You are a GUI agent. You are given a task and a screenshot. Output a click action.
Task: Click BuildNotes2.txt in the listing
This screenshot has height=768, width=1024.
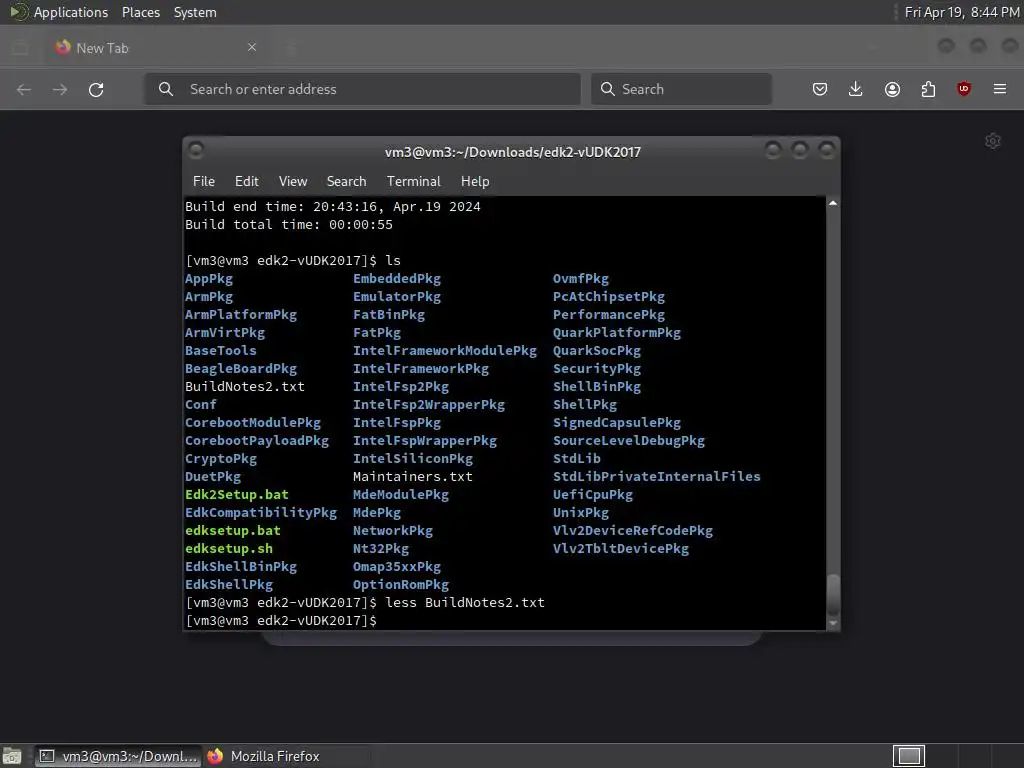coord(244,387)
